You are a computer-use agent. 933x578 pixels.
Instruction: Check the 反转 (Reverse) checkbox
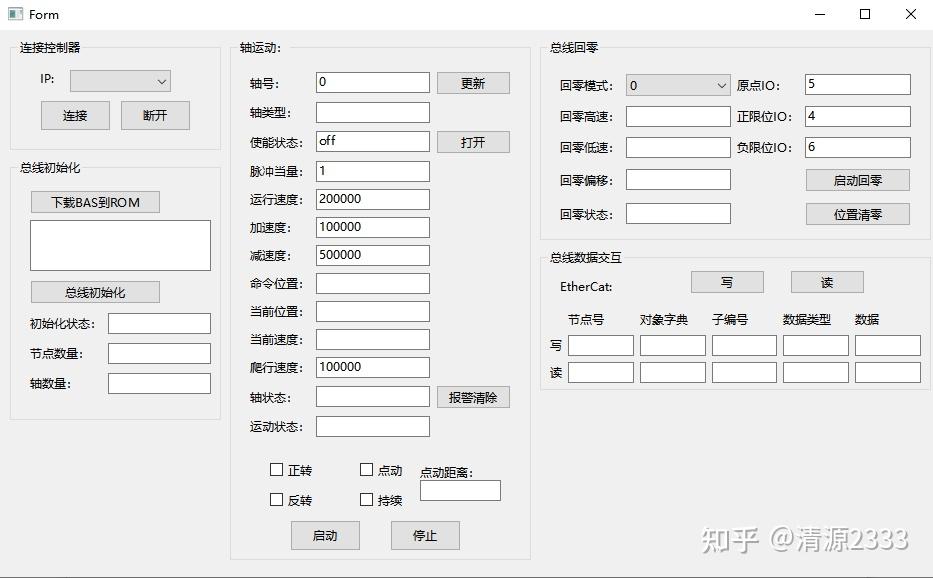(276, 499)
